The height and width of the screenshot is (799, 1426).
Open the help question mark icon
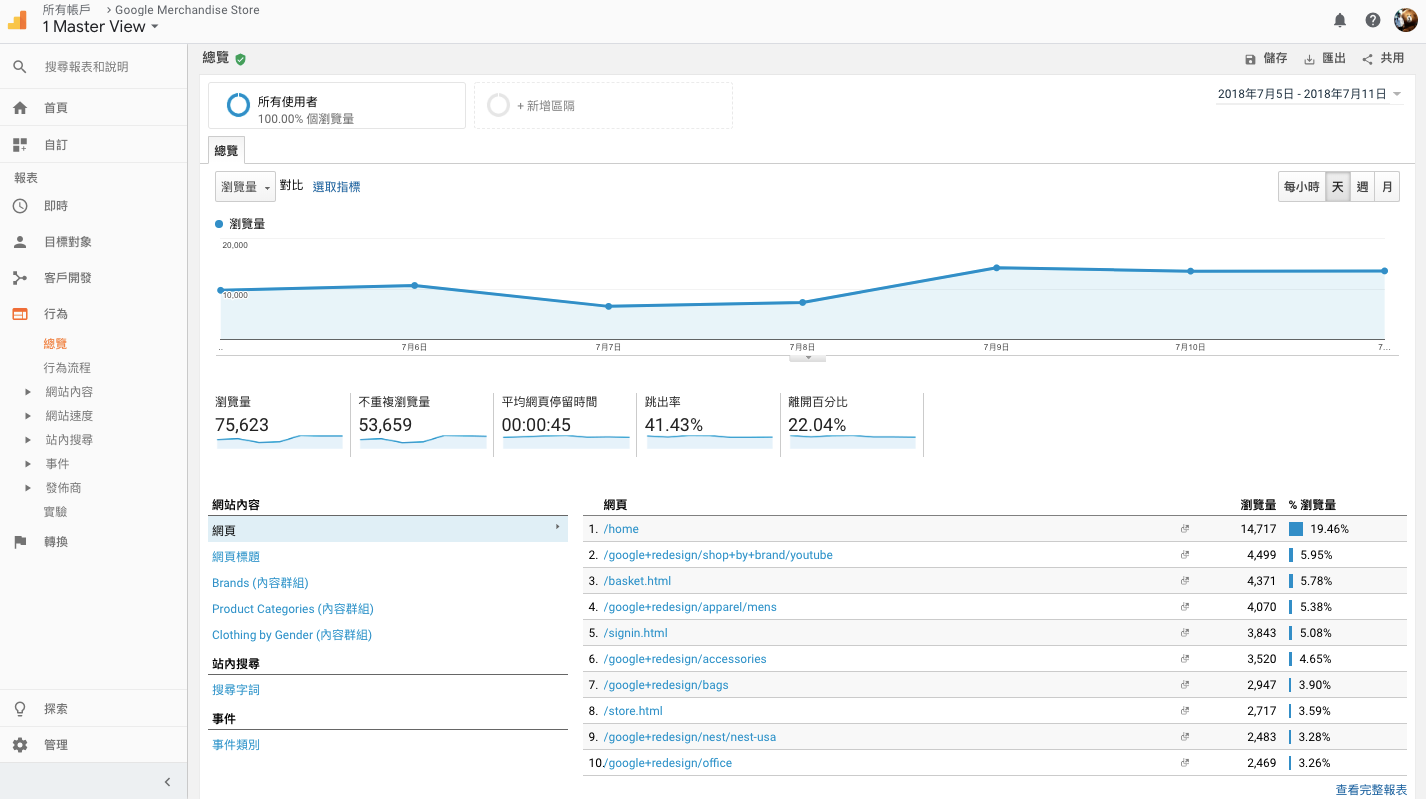pyautogui.click(x=1373, y=20)
